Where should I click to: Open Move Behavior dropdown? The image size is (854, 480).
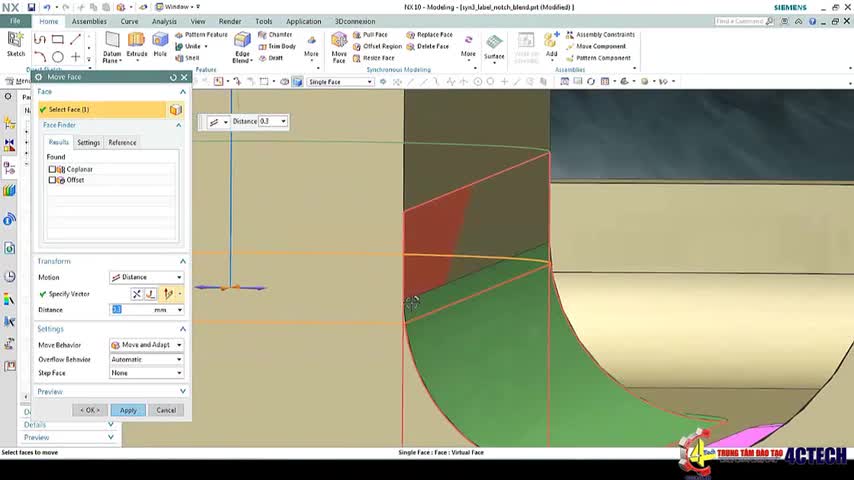147,345
